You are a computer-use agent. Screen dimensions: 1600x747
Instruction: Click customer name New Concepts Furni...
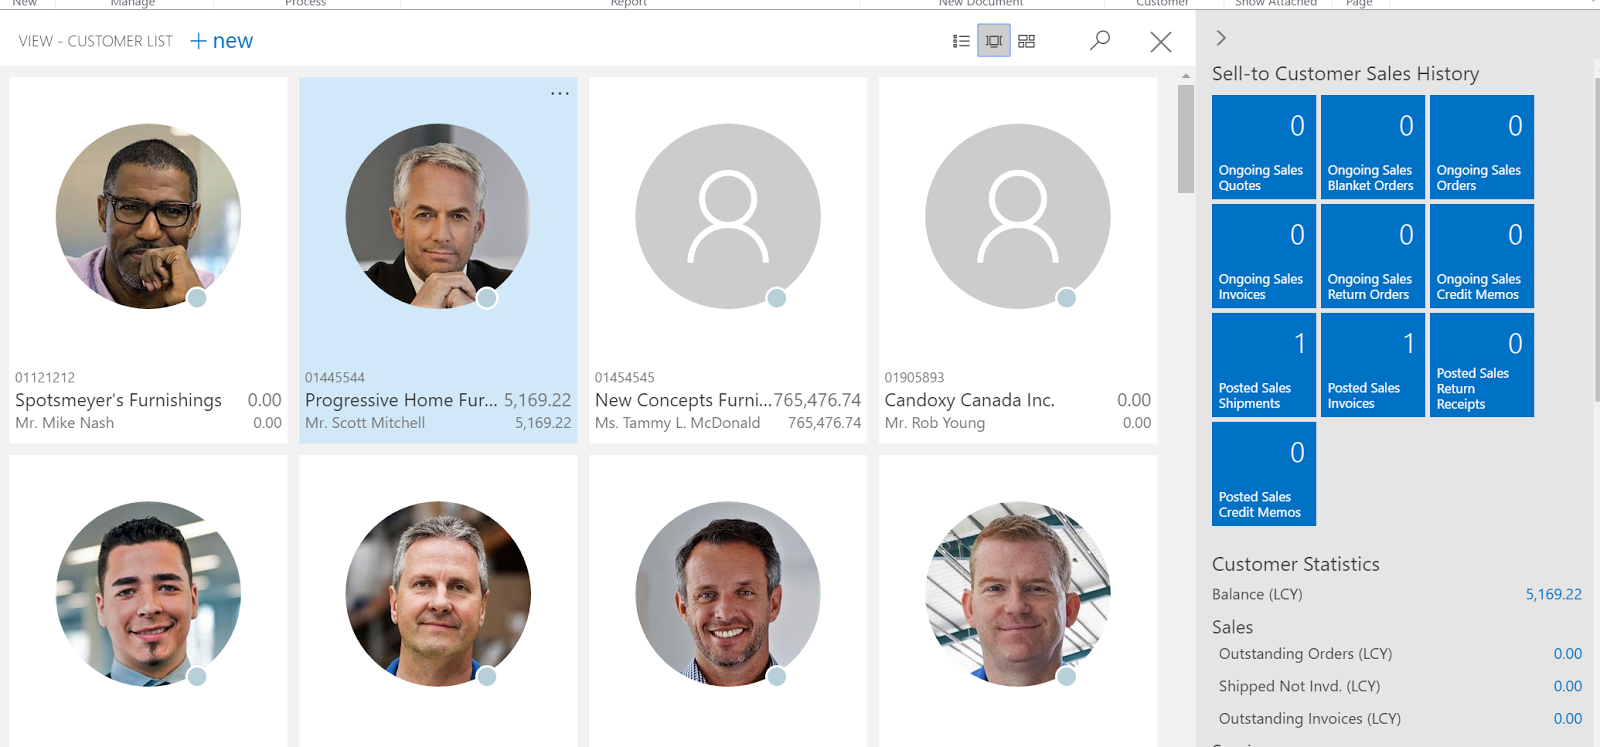(683, 400)
